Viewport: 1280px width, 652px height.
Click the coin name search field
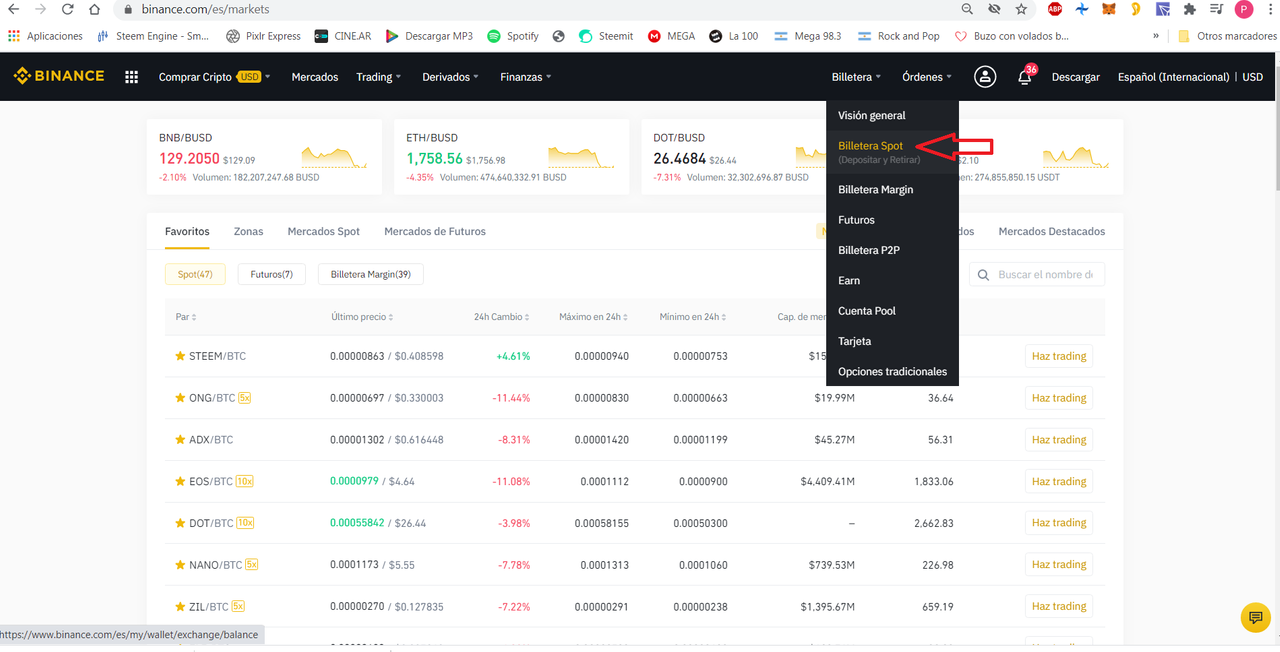(x=1037, y=274)
